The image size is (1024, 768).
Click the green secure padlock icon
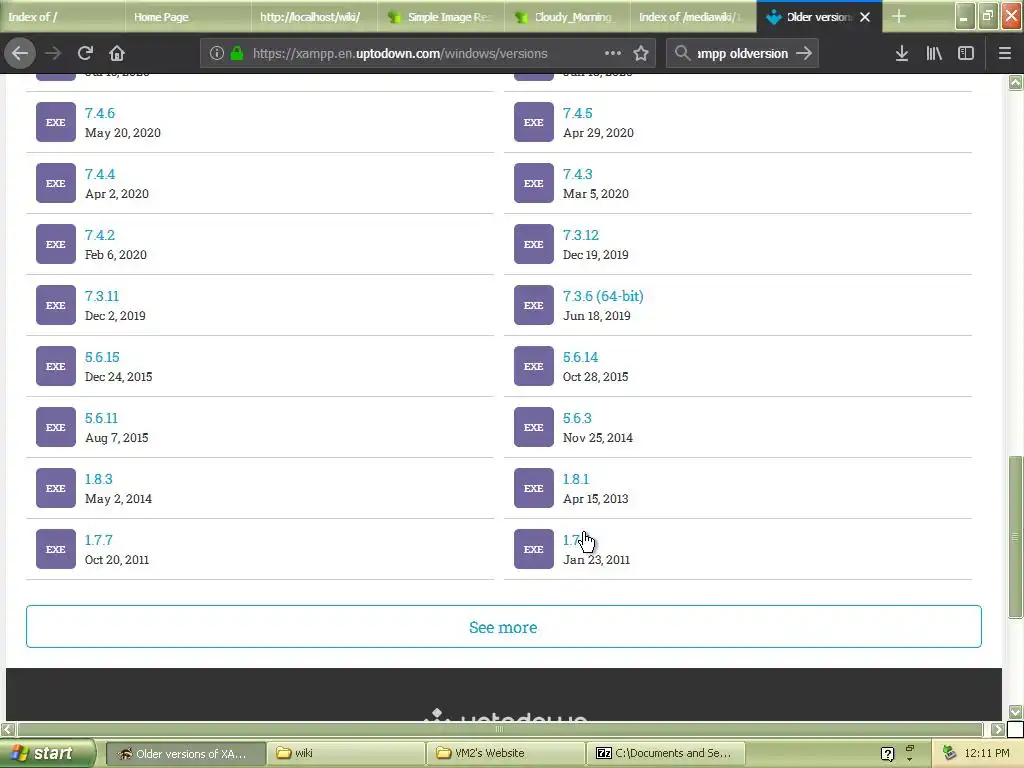(x=237, y=54)
